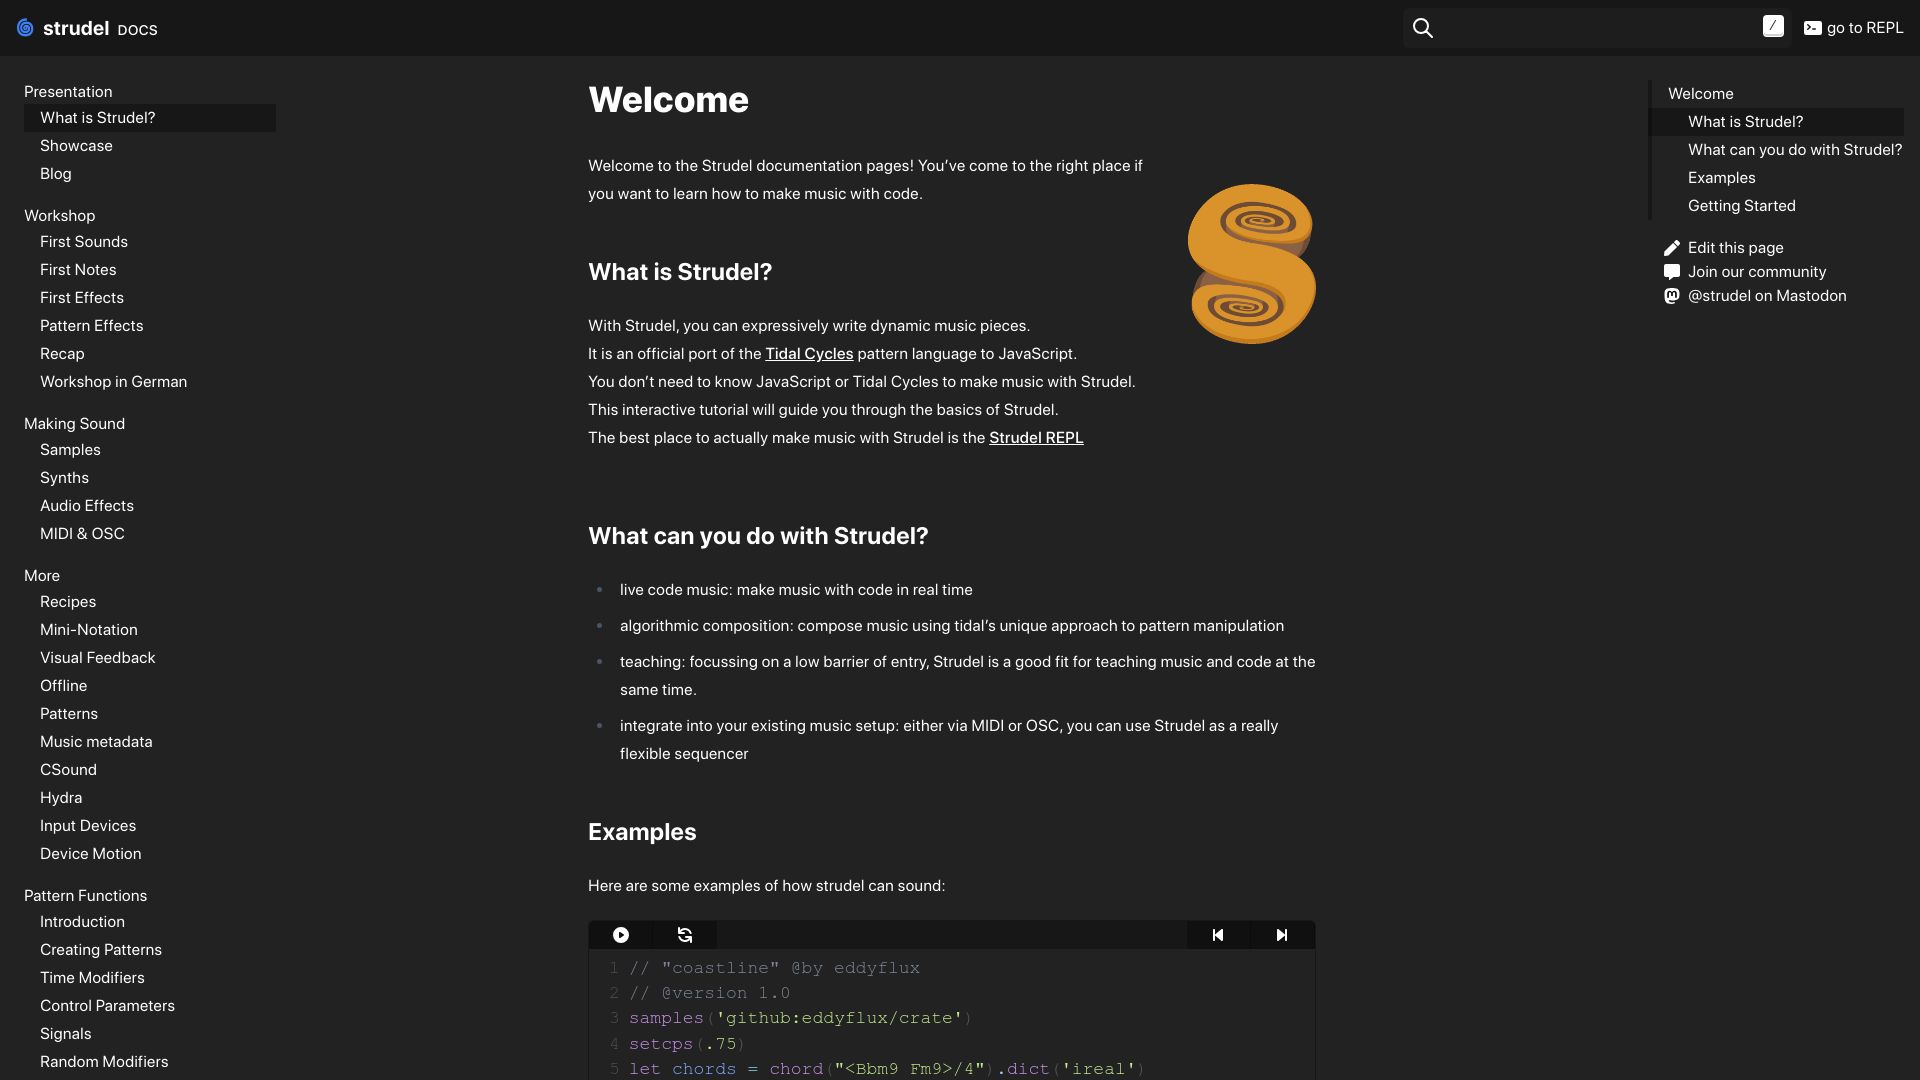
Task: Click the Edit this page pencil icon
Action: pos(1672,248)
